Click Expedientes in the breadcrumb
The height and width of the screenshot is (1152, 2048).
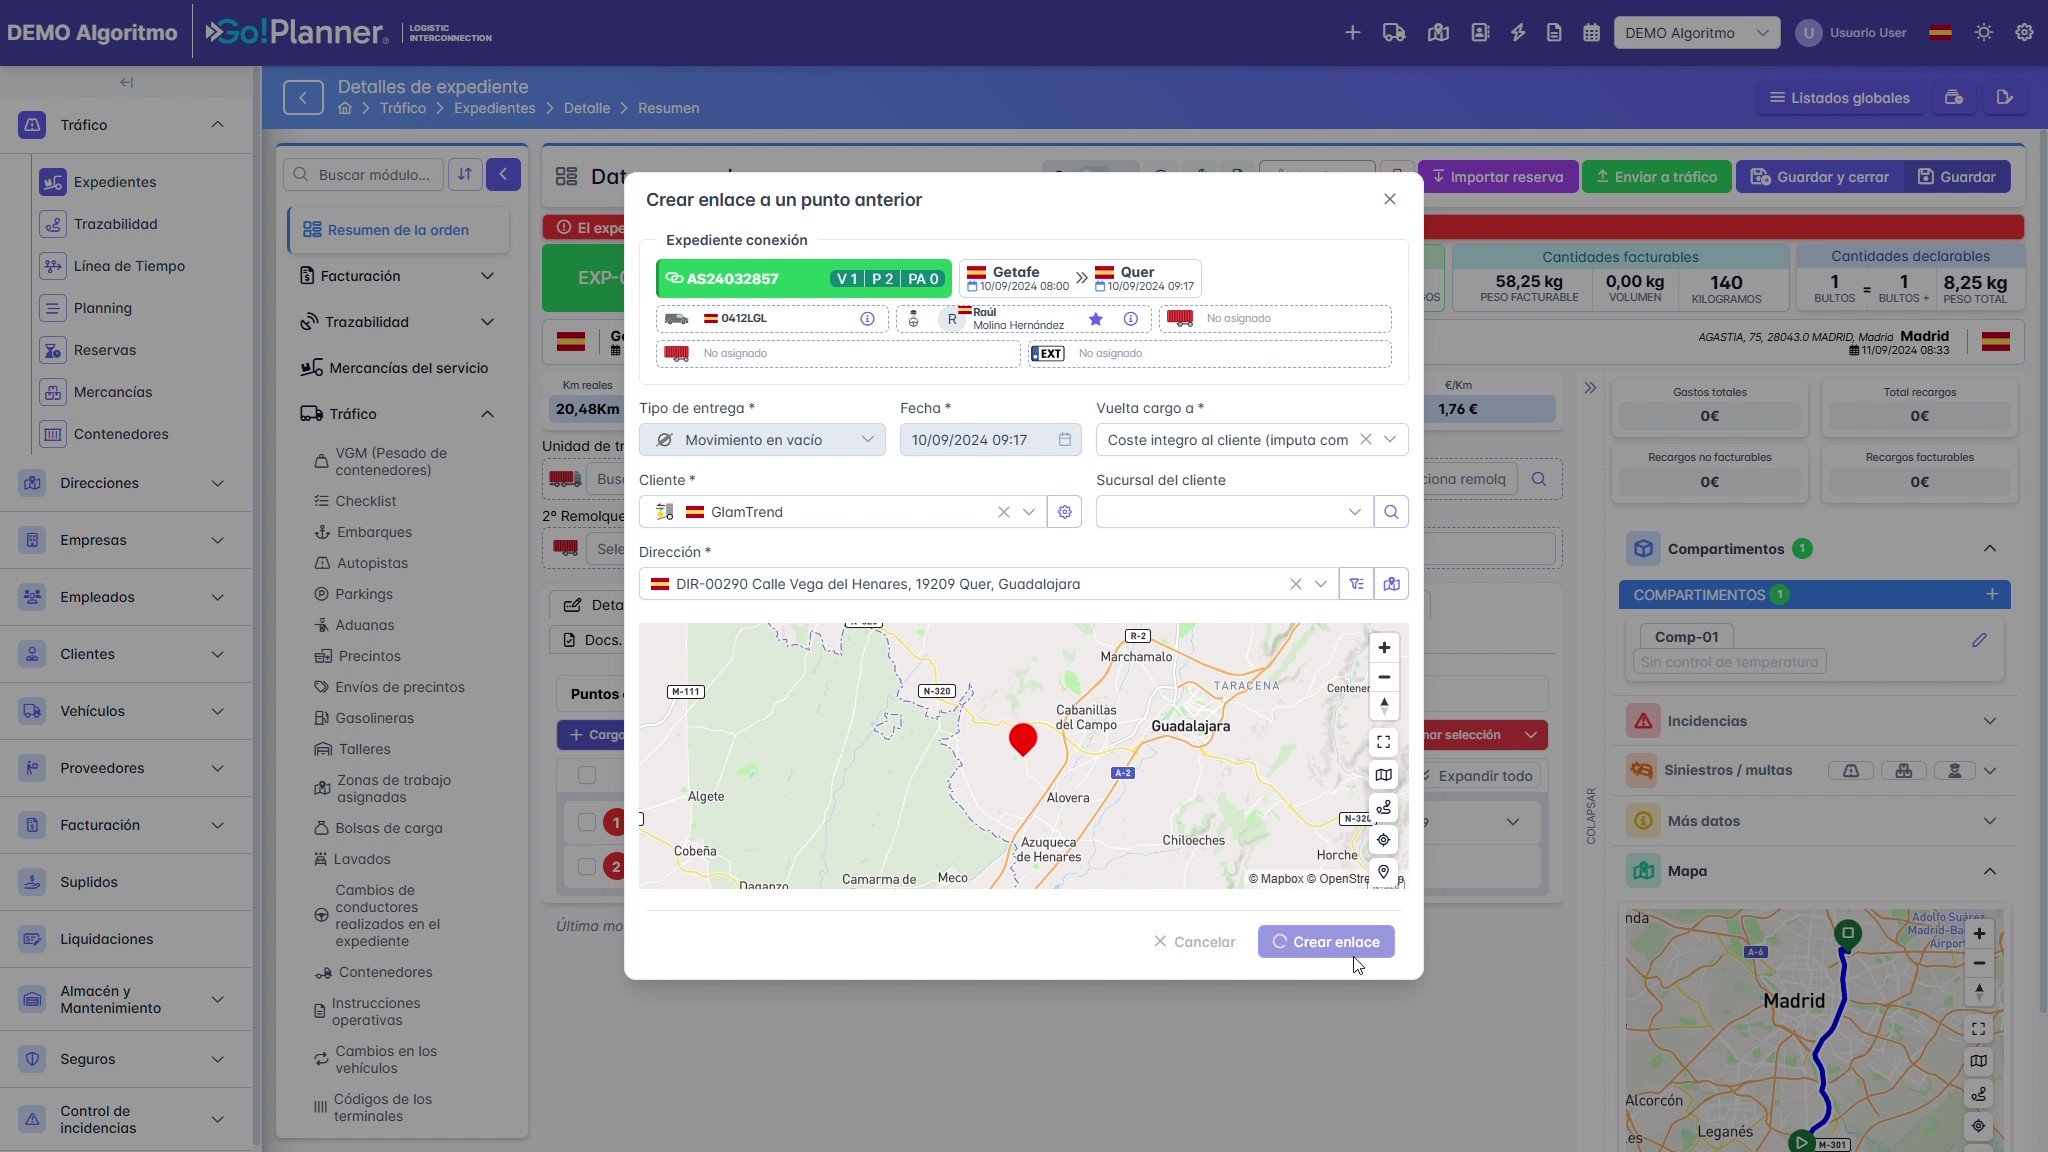click(494, 108)
